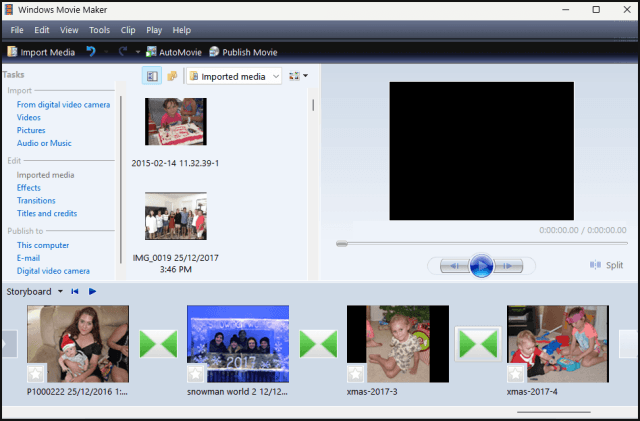Open the Storyboard view dropdown
Screen dimensions: 640x421
60,292
